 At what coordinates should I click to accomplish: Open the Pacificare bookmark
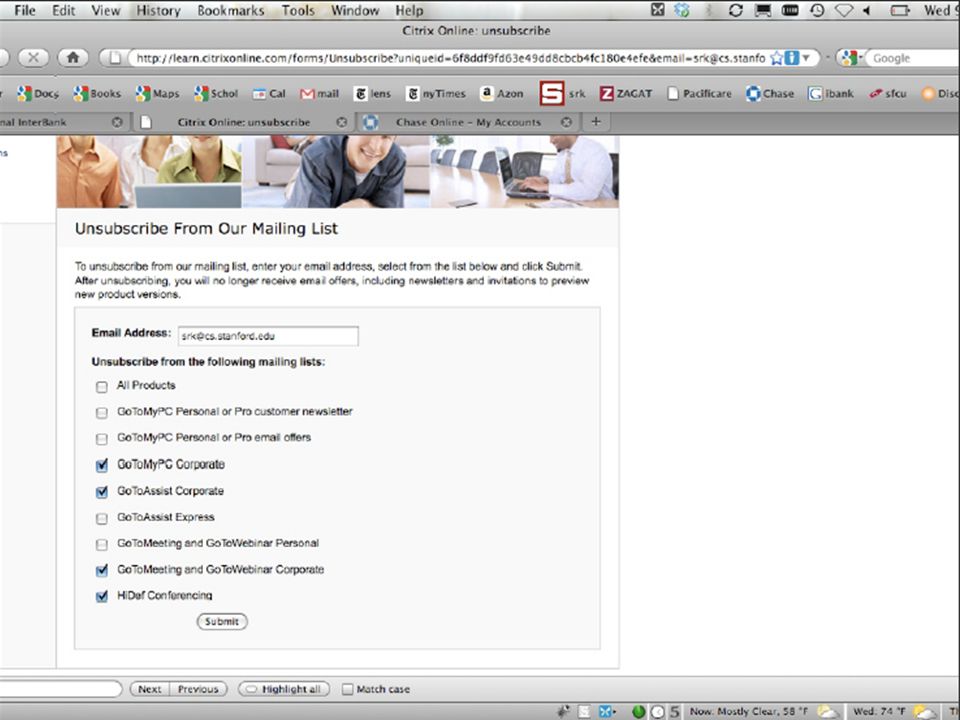[699, 94]
